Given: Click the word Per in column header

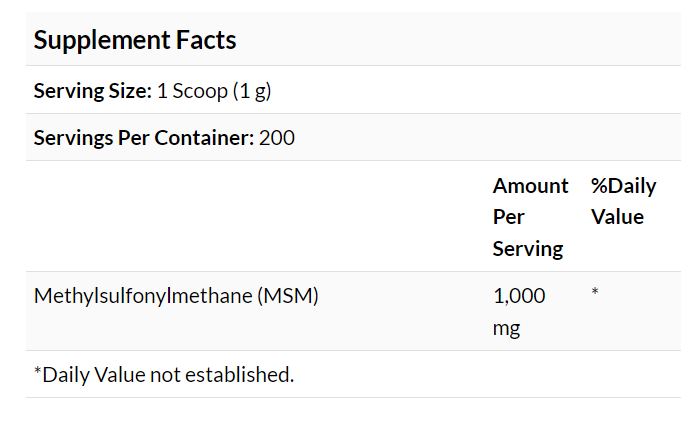Looking at the screenshot, I should [508, 216].
